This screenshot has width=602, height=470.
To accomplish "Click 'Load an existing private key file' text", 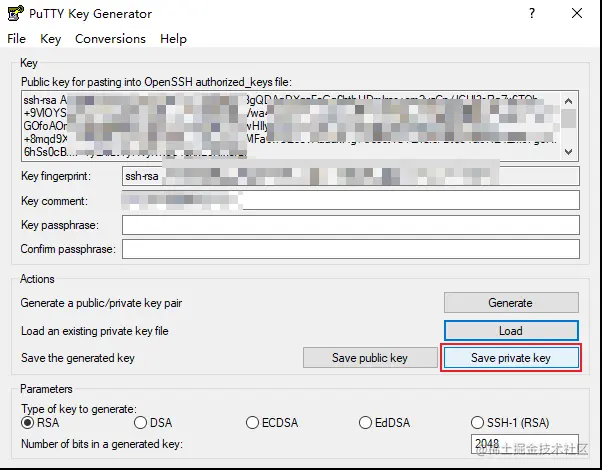I will tap(94, 331).
